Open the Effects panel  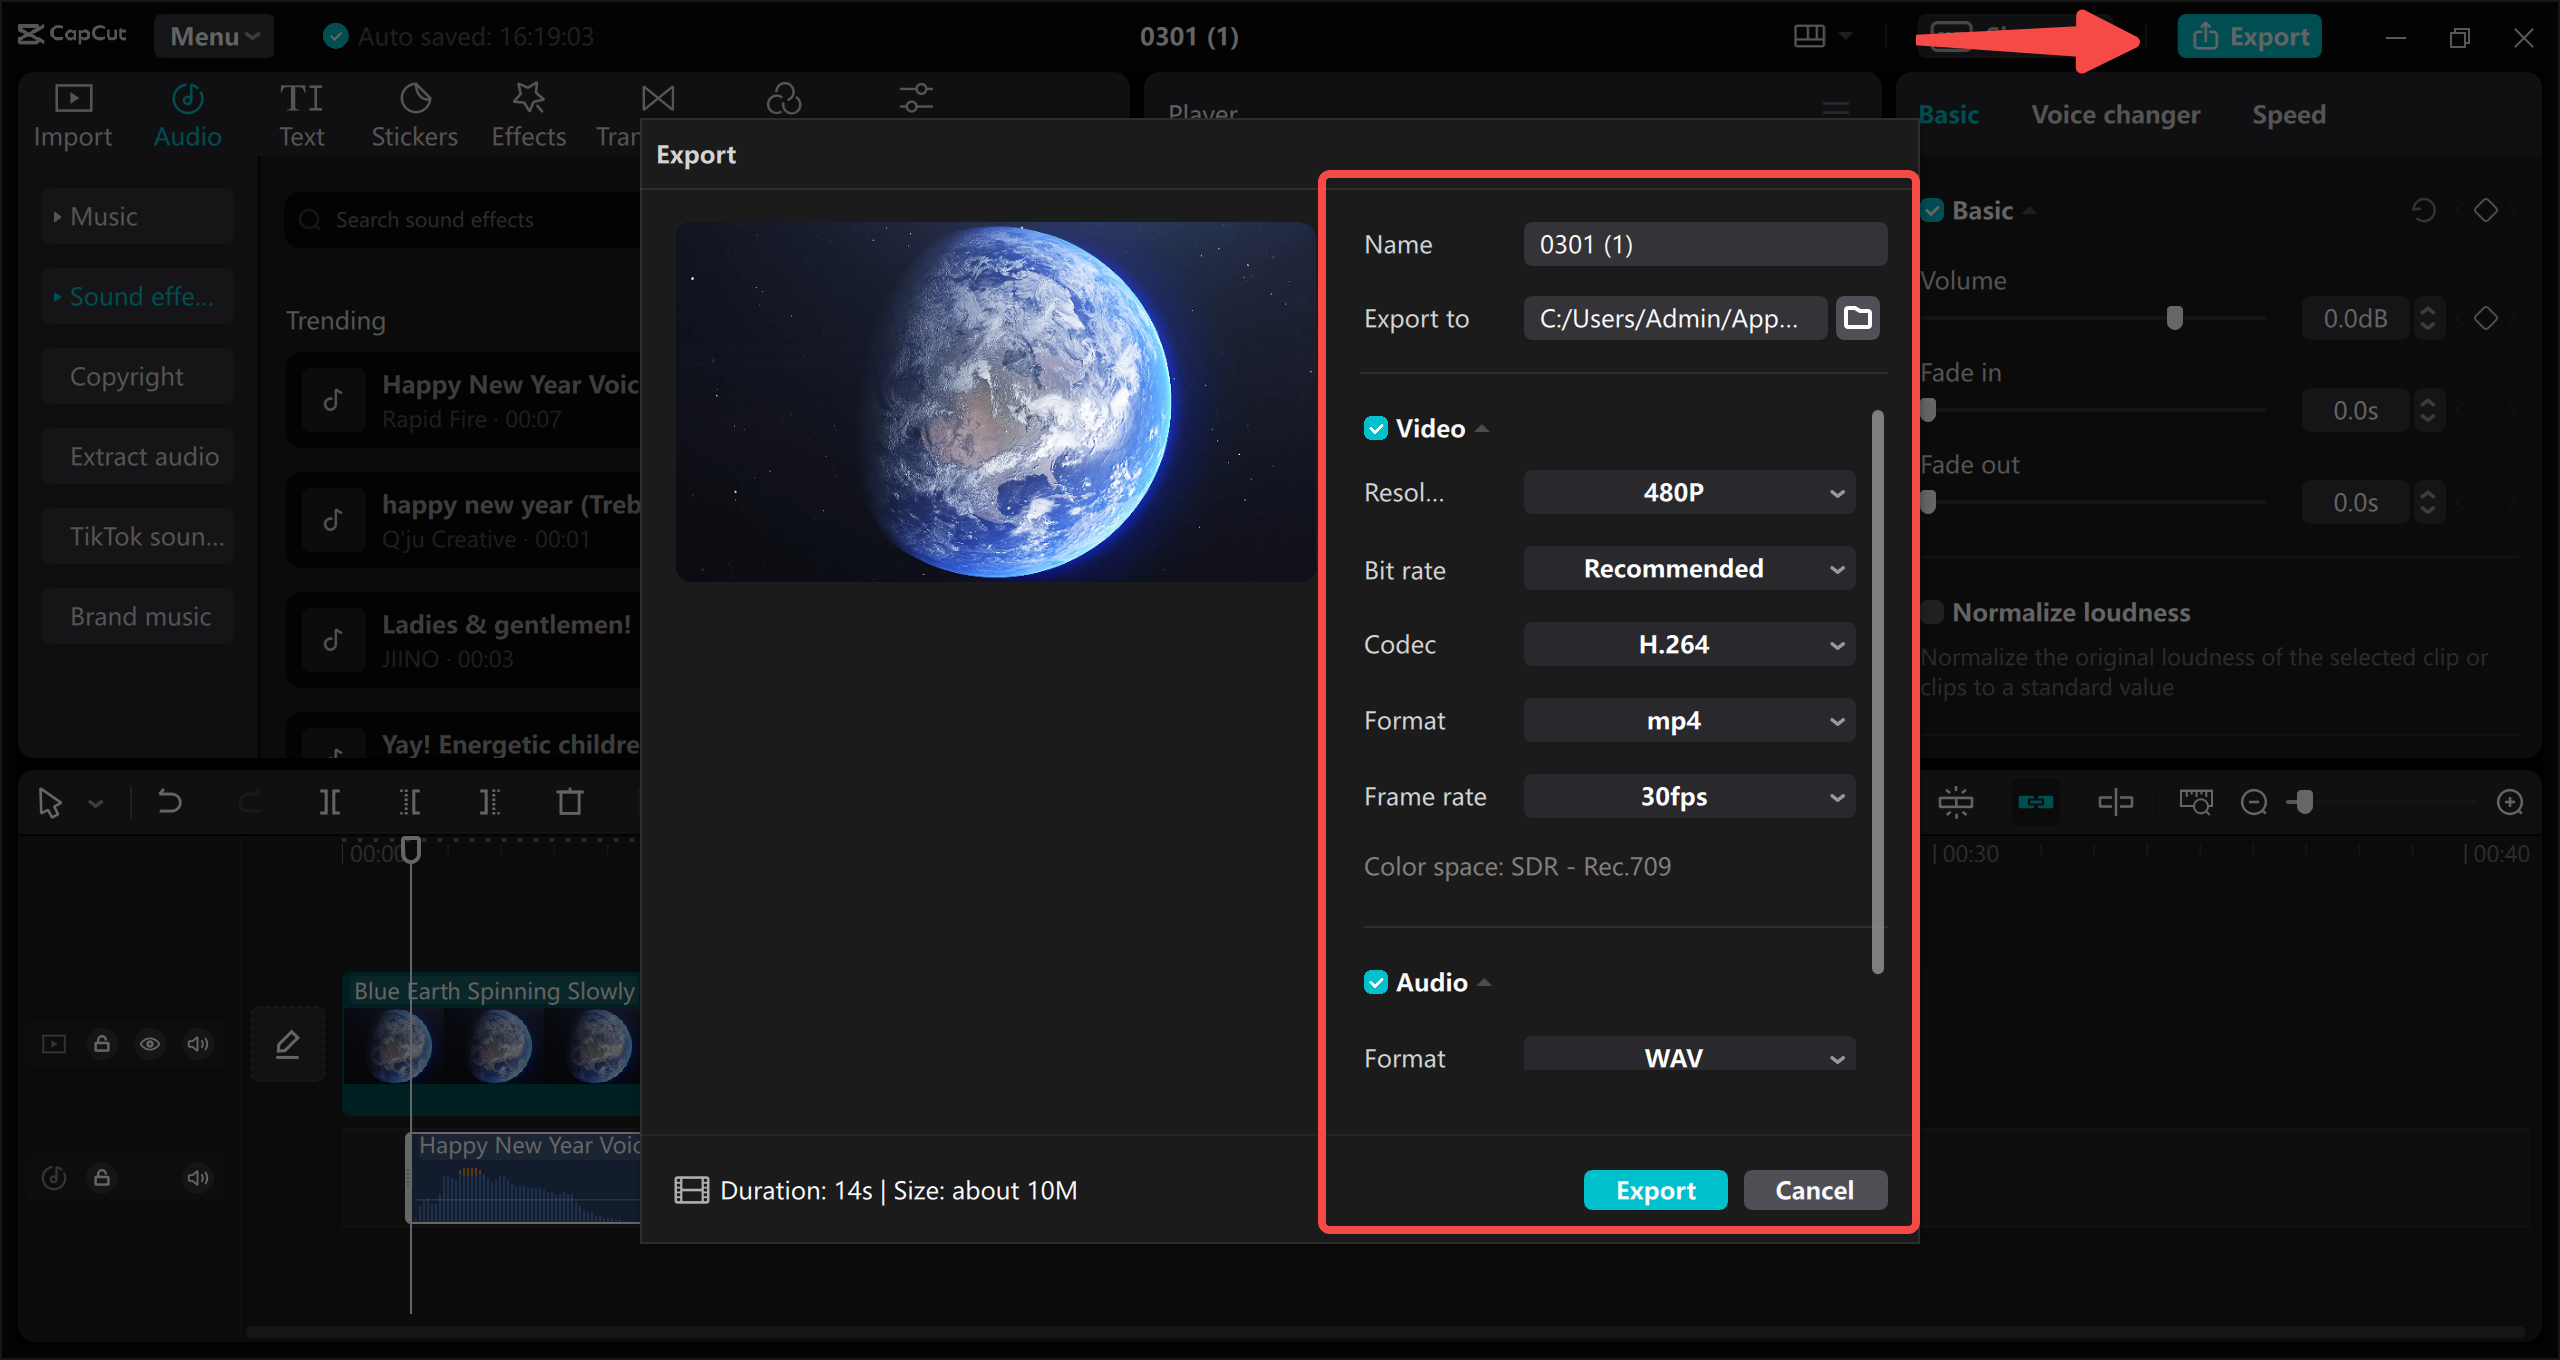click(528, 112)
